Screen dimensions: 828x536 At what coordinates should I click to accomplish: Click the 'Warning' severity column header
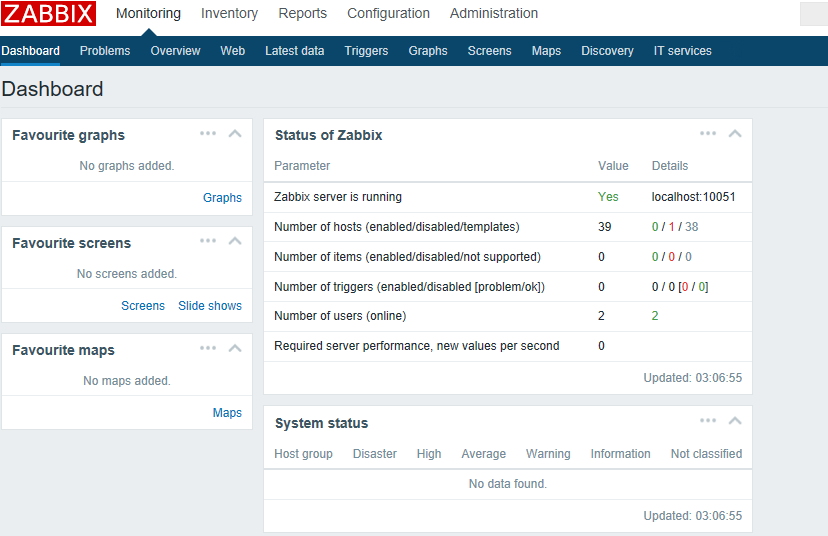tap(548, 454)
